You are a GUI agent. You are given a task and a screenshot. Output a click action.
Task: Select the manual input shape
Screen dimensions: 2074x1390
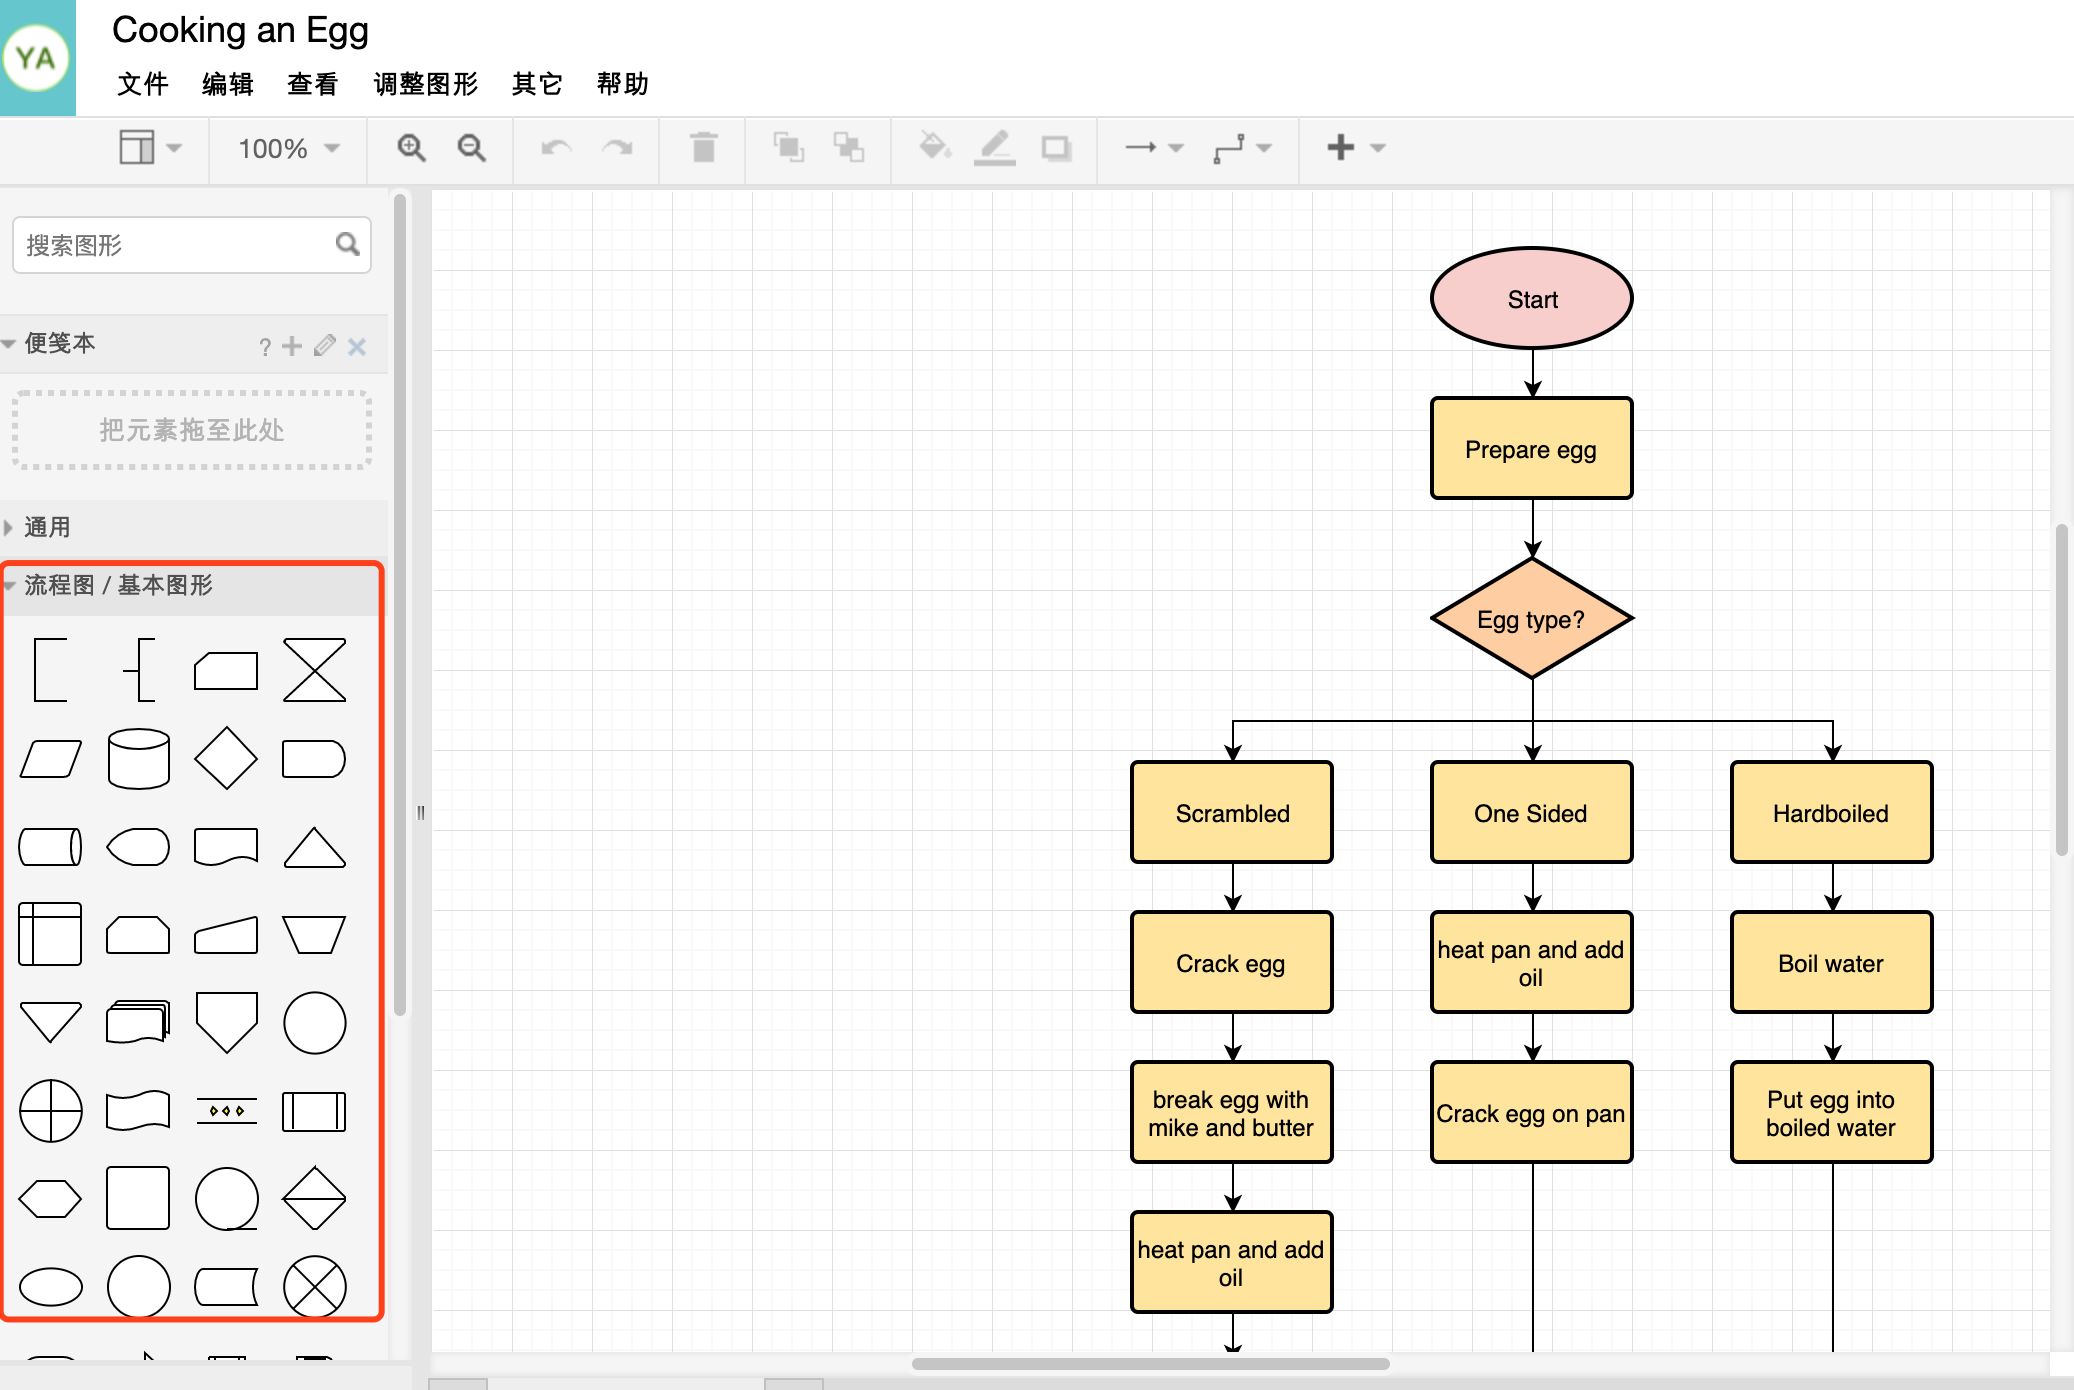226,934
